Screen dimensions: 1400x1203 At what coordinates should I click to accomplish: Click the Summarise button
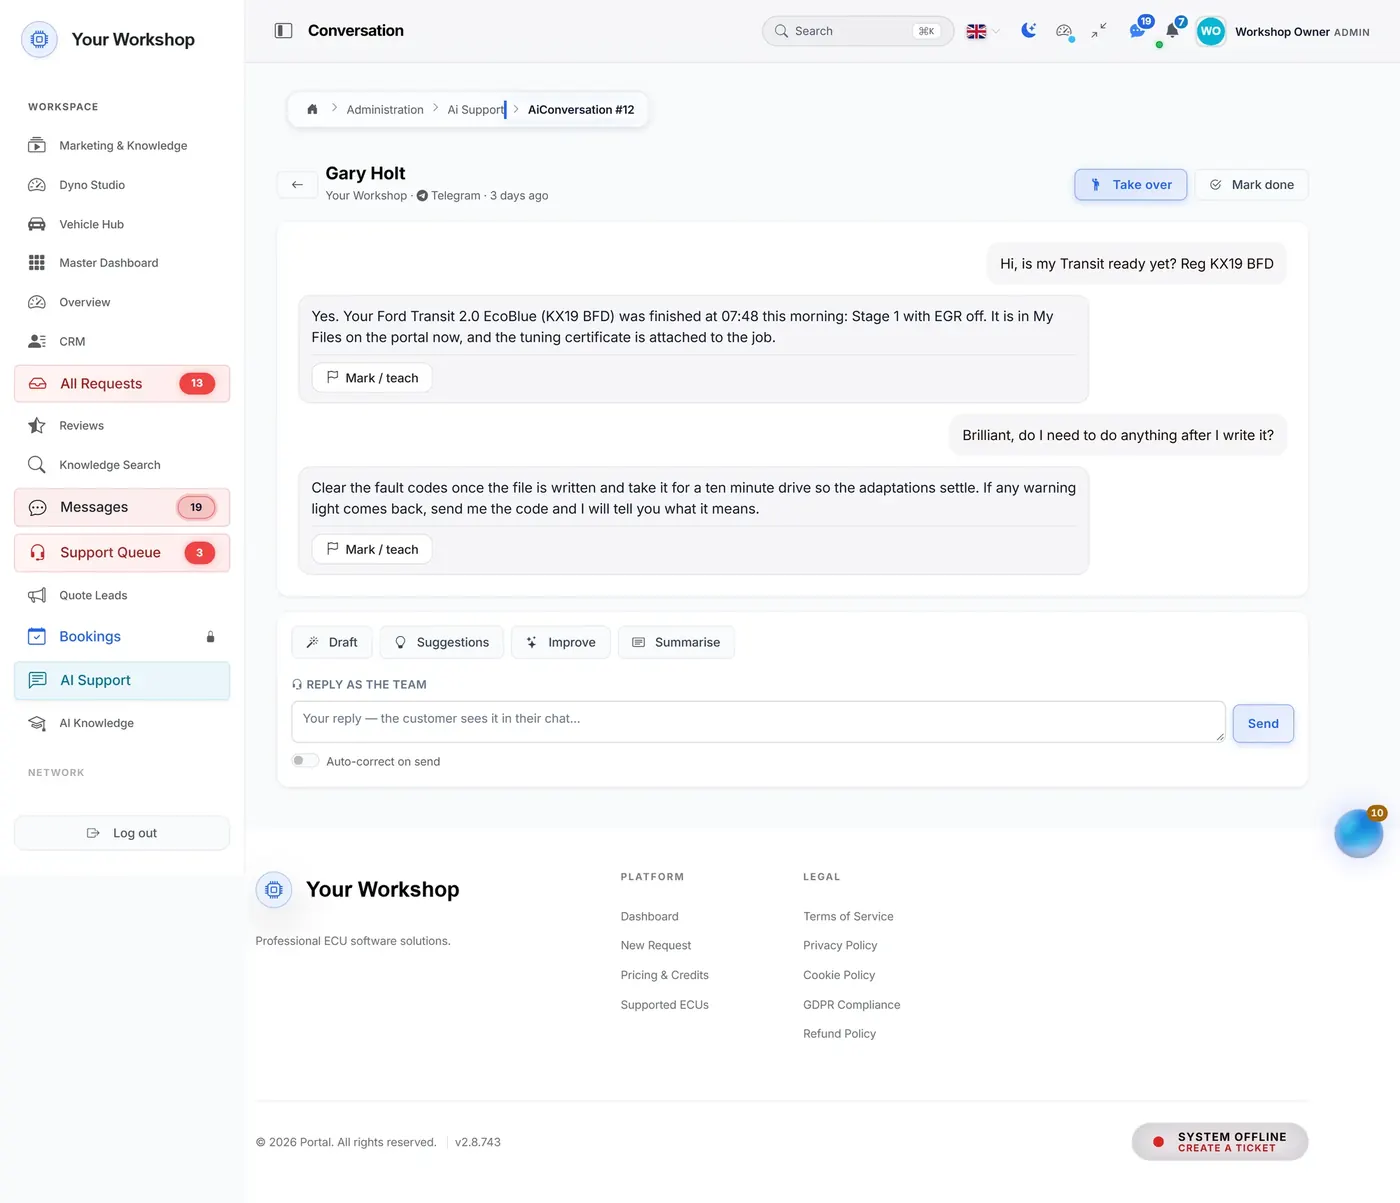(676, 642)
